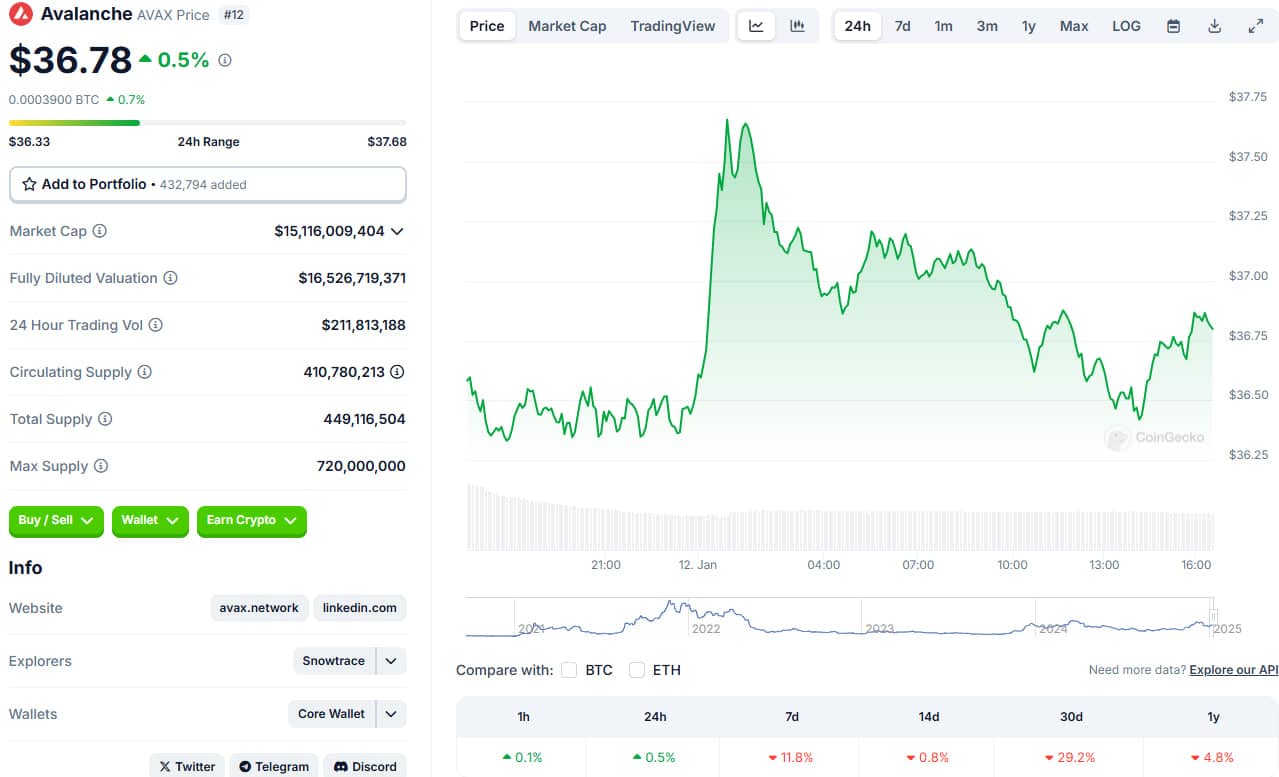The image size is (1279, 777).
Task: Click the 1h 0.1% cell
Action: [x=521, y=757]
